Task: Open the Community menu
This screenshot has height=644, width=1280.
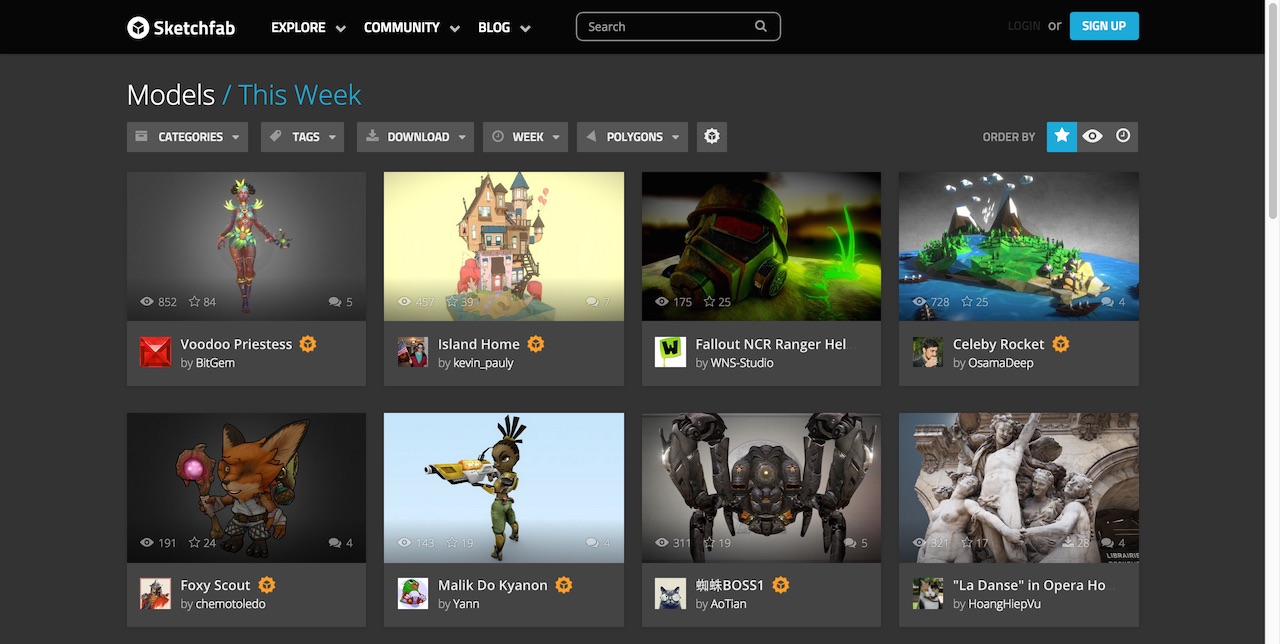Action: (x=402, y=27)
